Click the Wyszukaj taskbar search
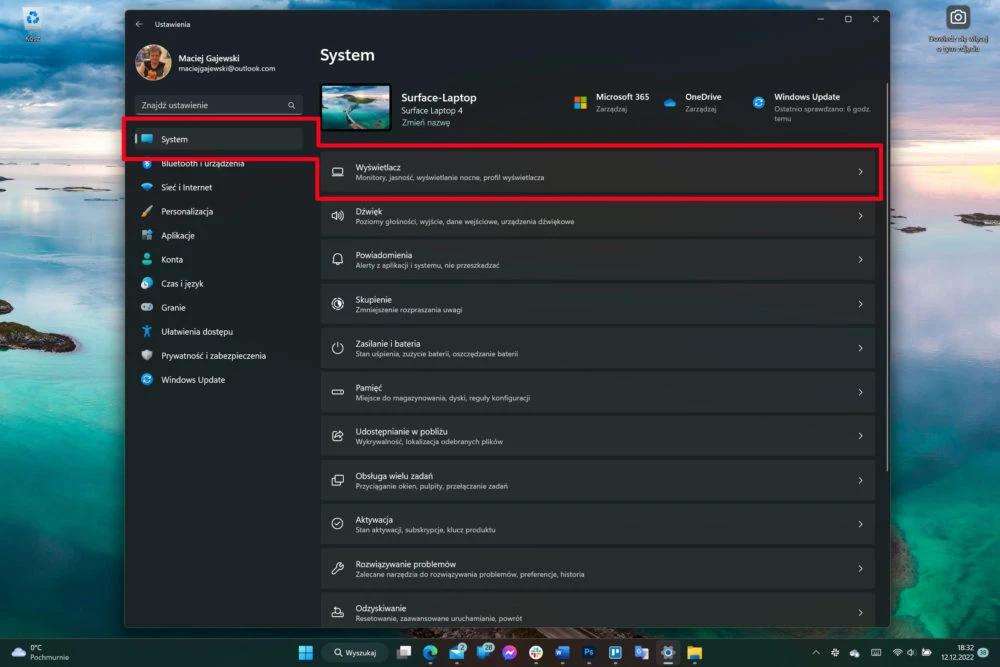Image resolution: width=1000 pixels, height=667 pixels. pos(355,652)
